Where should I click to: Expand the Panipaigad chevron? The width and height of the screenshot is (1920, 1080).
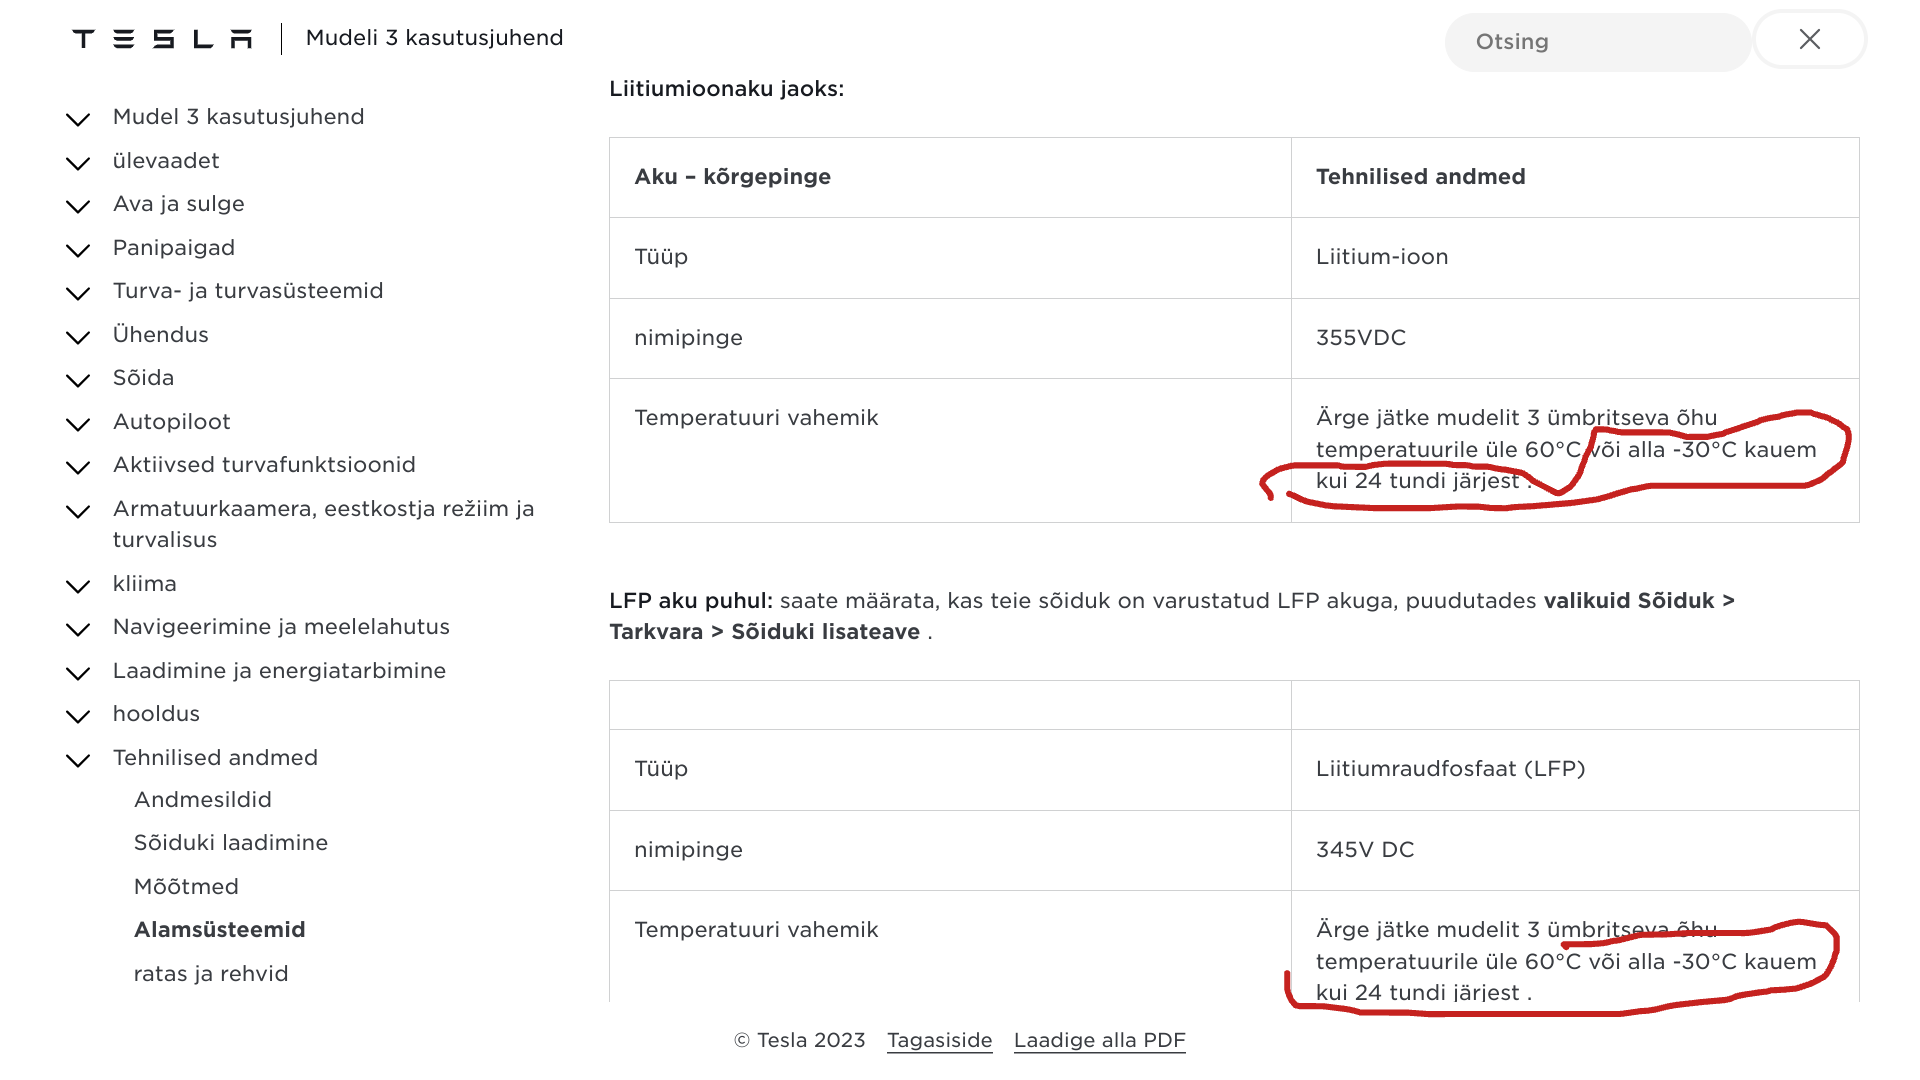78,250
